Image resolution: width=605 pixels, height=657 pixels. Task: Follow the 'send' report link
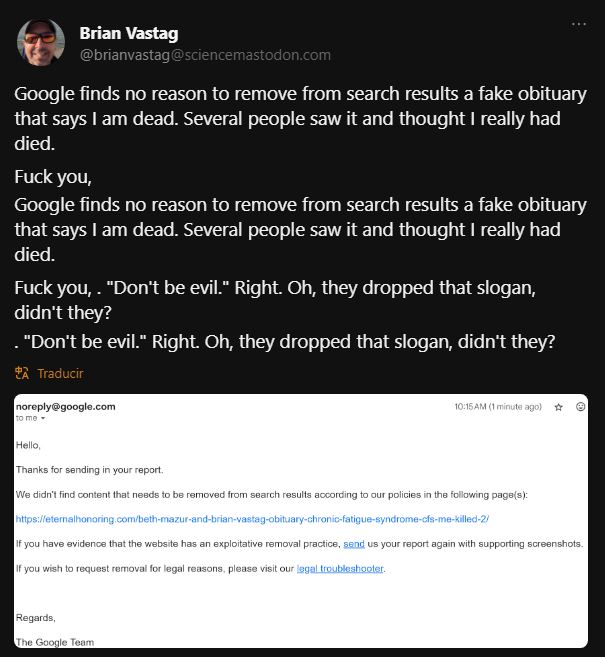point(354,544)
